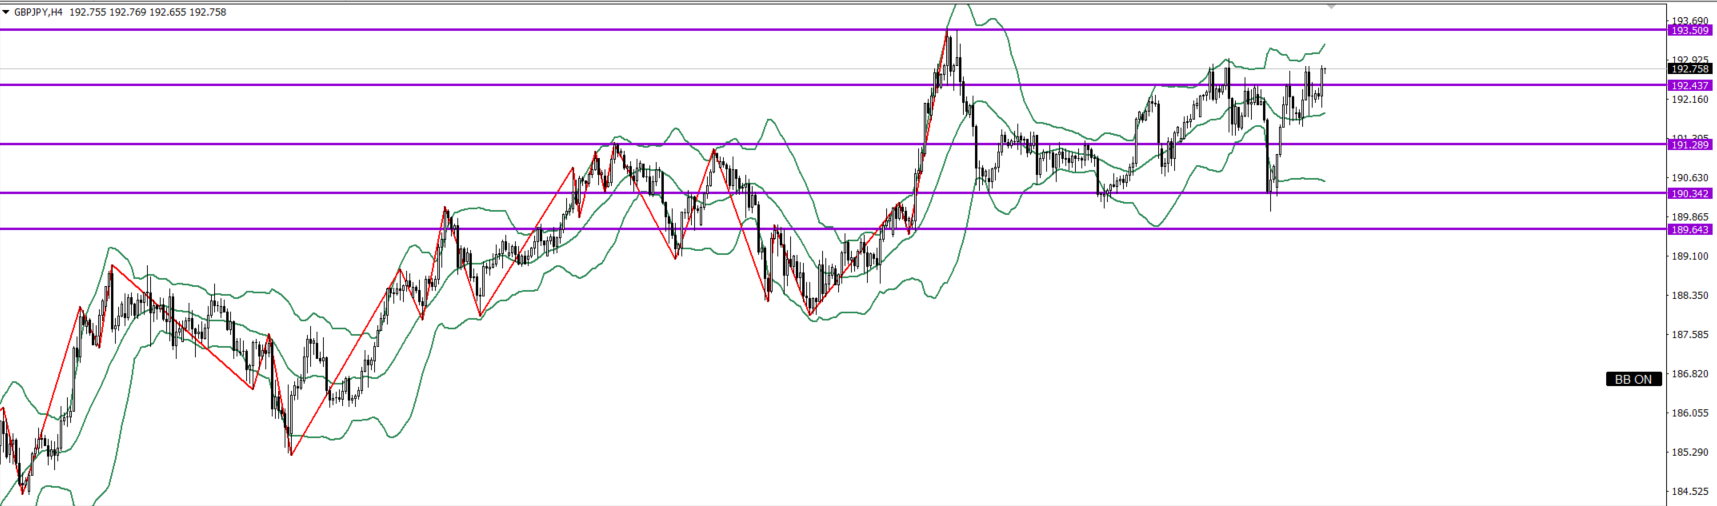Click the 191.289 purple level tag
The image size is (1717, 506).
click(x=1689, y=145)
